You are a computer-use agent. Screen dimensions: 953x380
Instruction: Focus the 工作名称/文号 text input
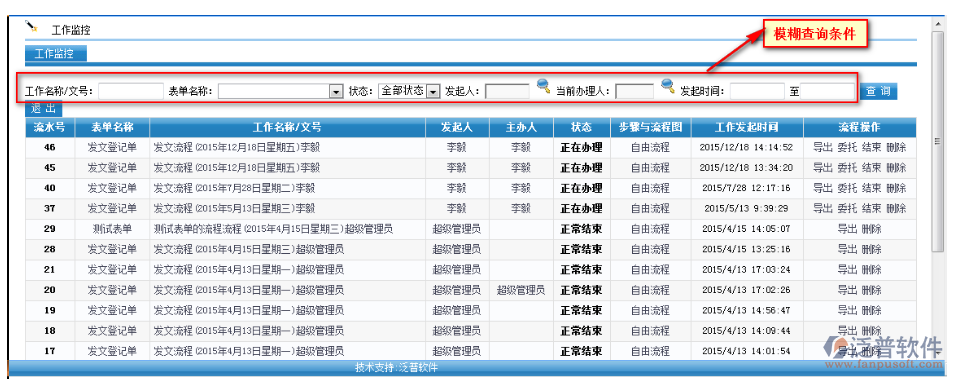tap(131, 91)
